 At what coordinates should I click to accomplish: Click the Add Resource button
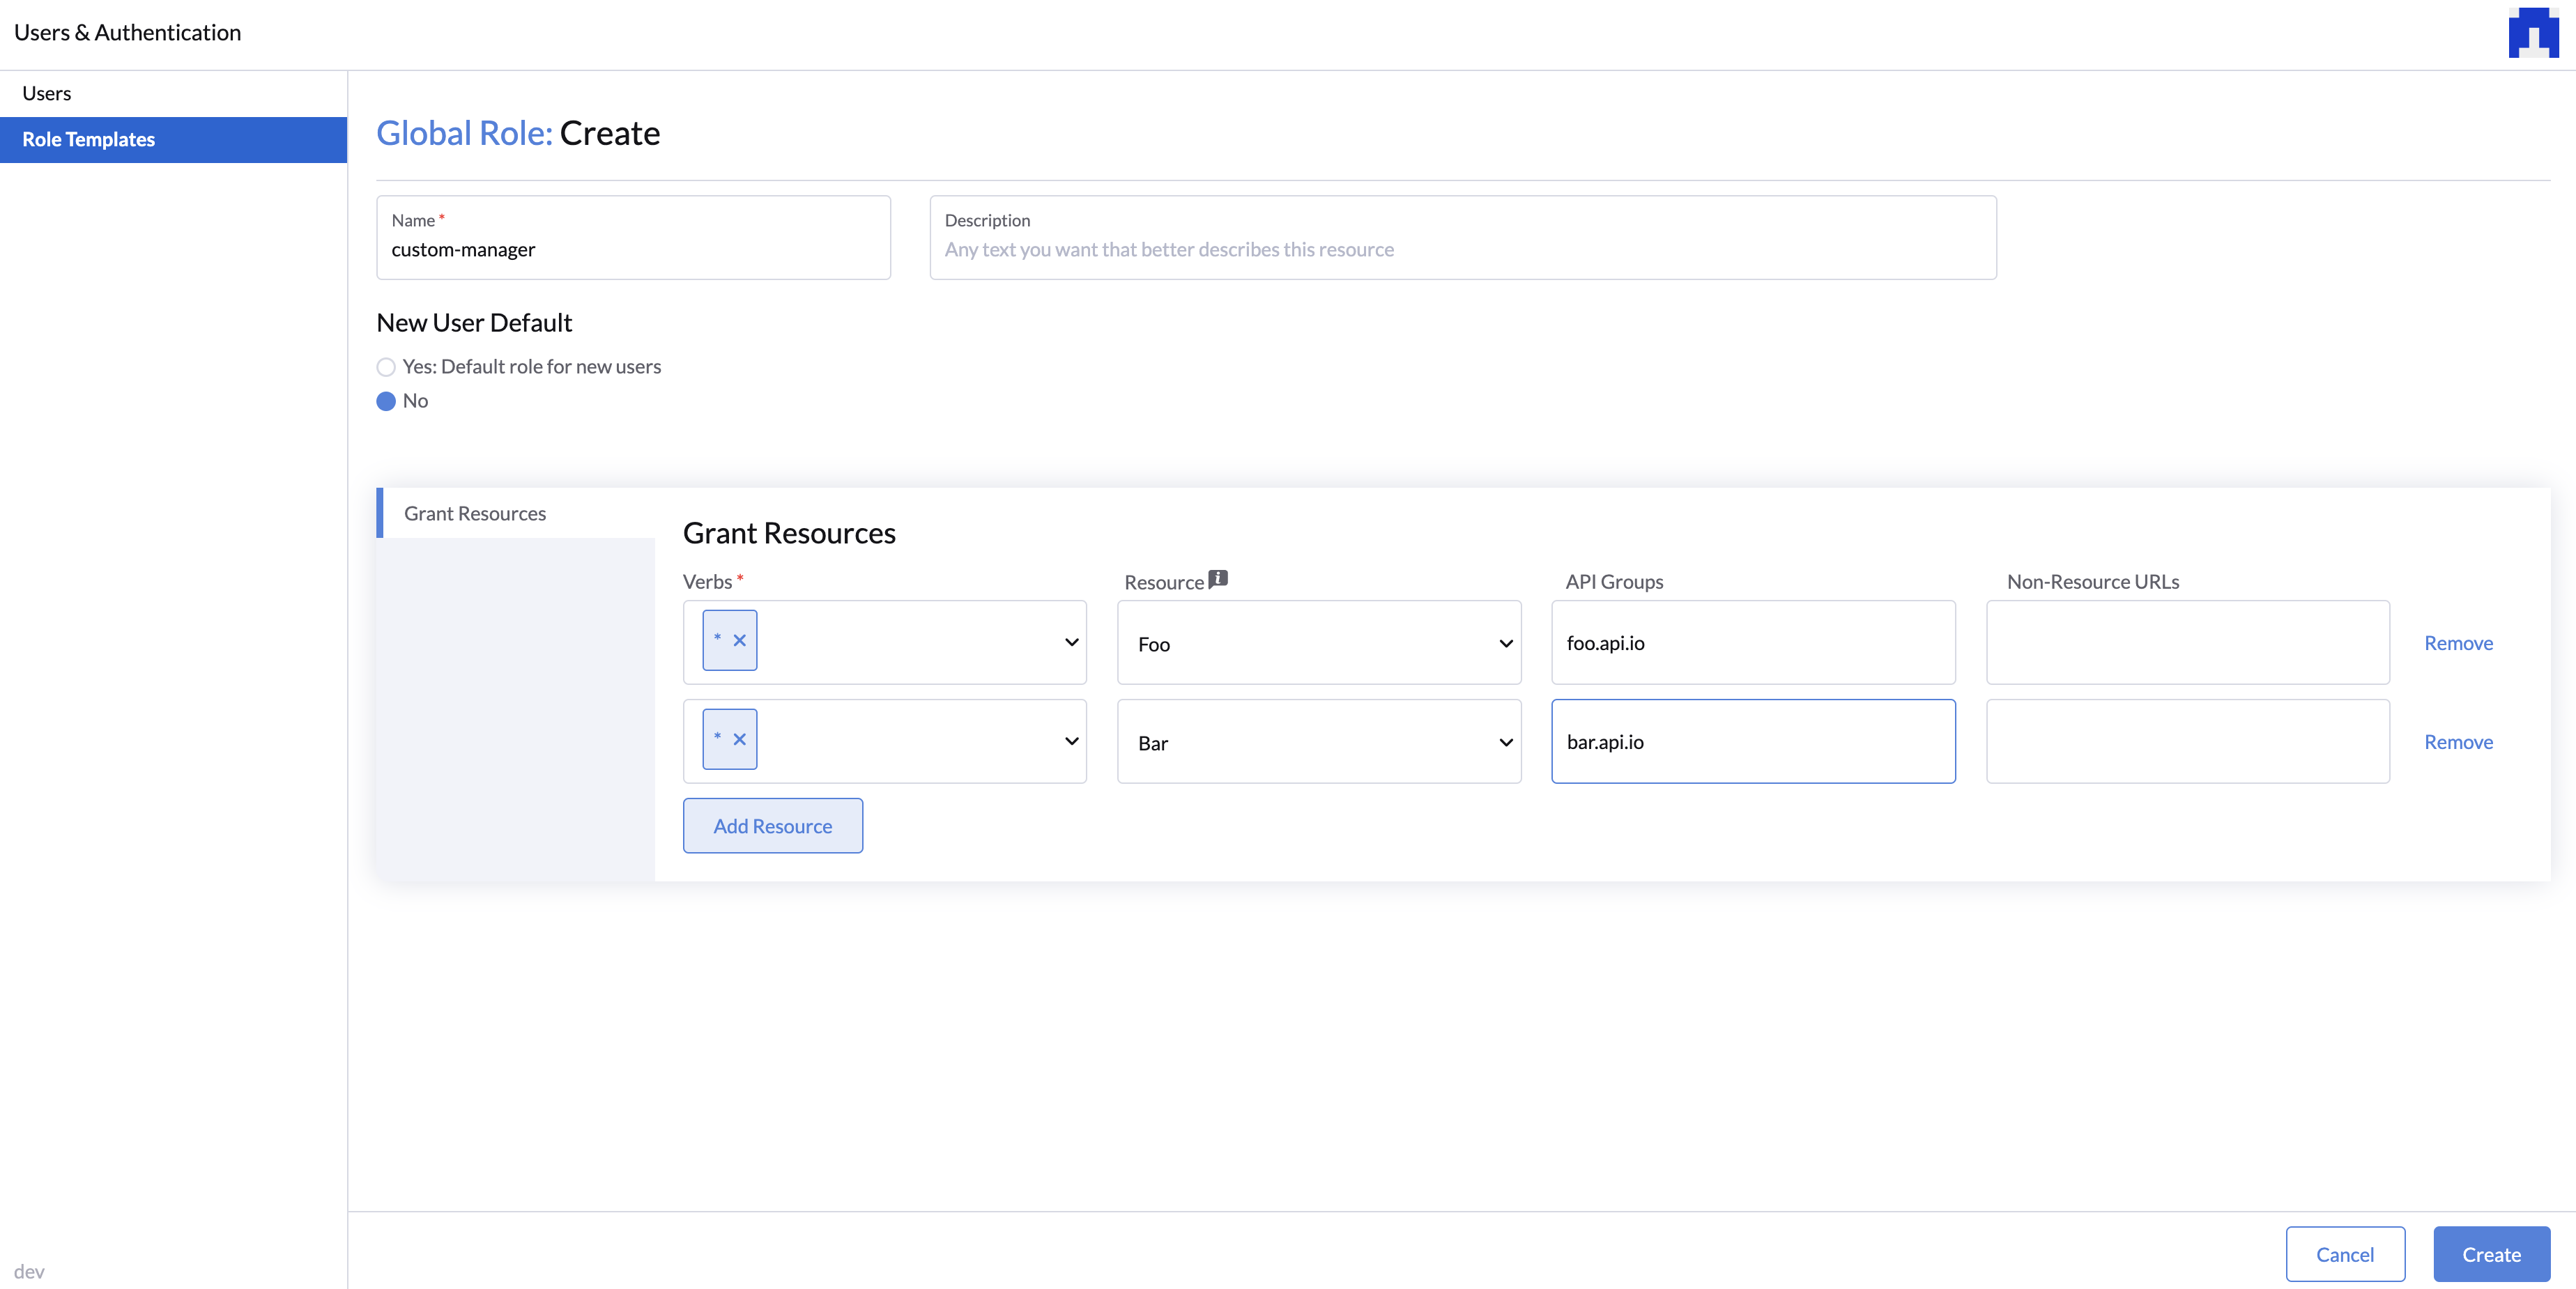[x=773, y=826]
